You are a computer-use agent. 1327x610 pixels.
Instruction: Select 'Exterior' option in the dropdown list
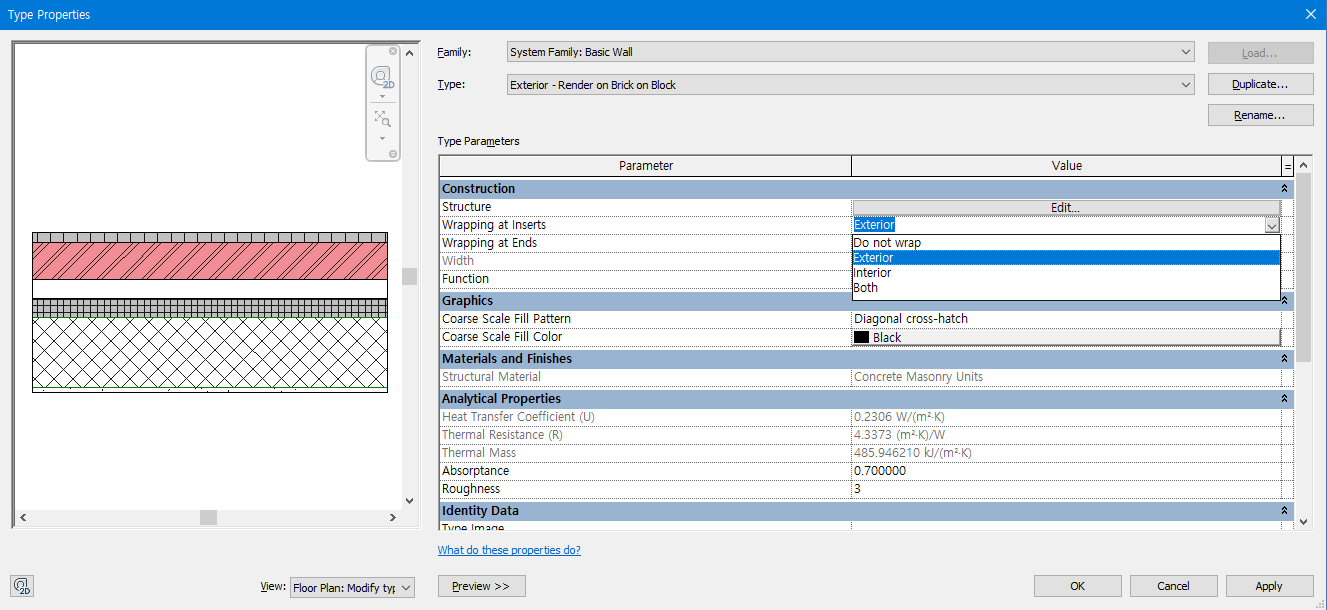[1066, 257]
